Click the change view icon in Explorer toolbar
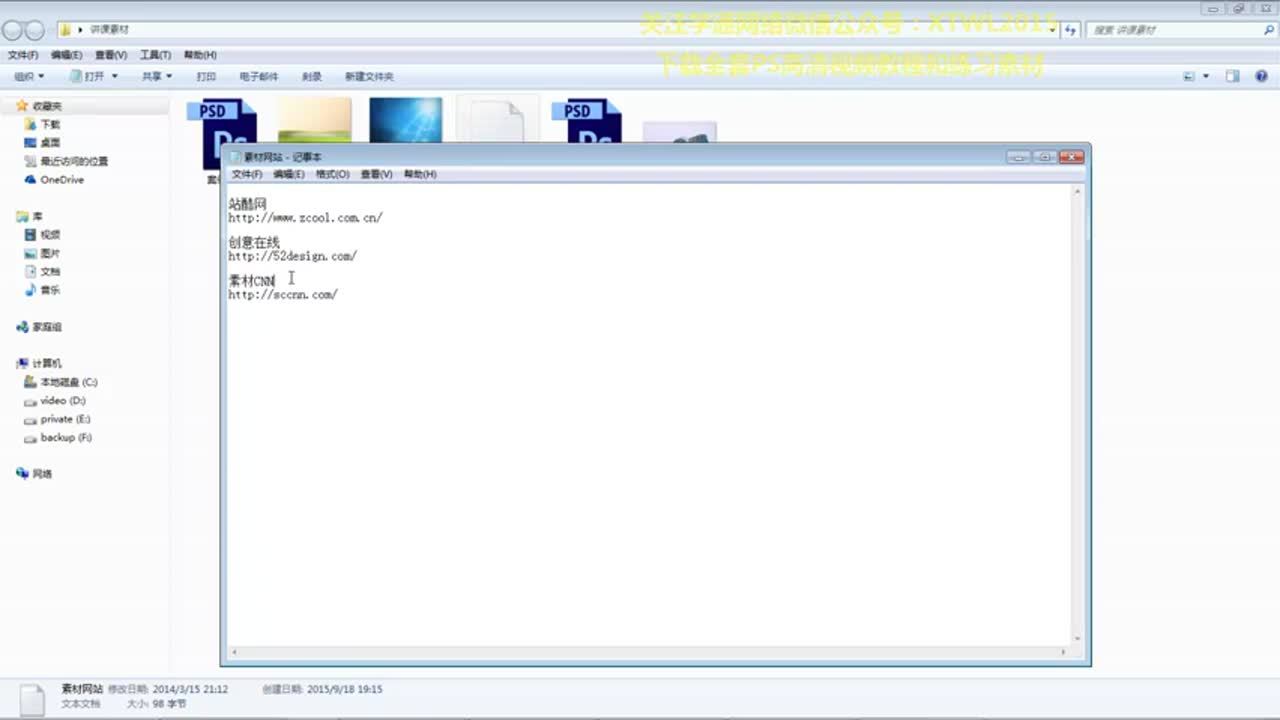Viewport: 1280px width, 720px height. pos(1189,76)
